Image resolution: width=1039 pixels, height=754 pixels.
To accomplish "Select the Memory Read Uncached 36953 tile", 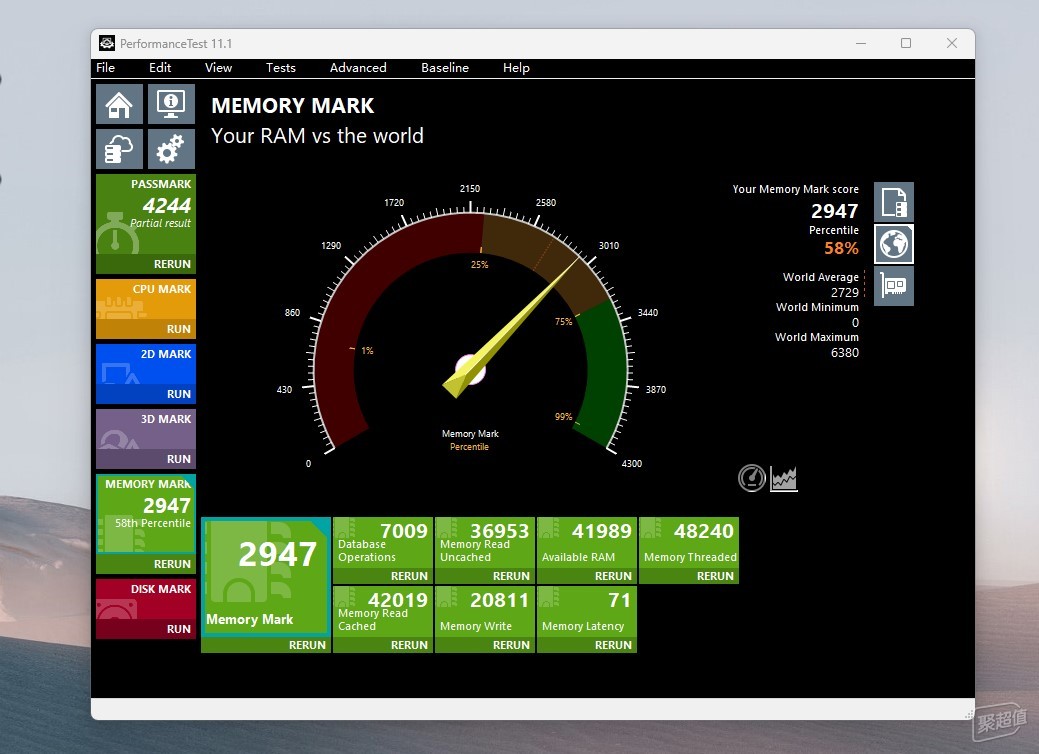I will 485,543.
